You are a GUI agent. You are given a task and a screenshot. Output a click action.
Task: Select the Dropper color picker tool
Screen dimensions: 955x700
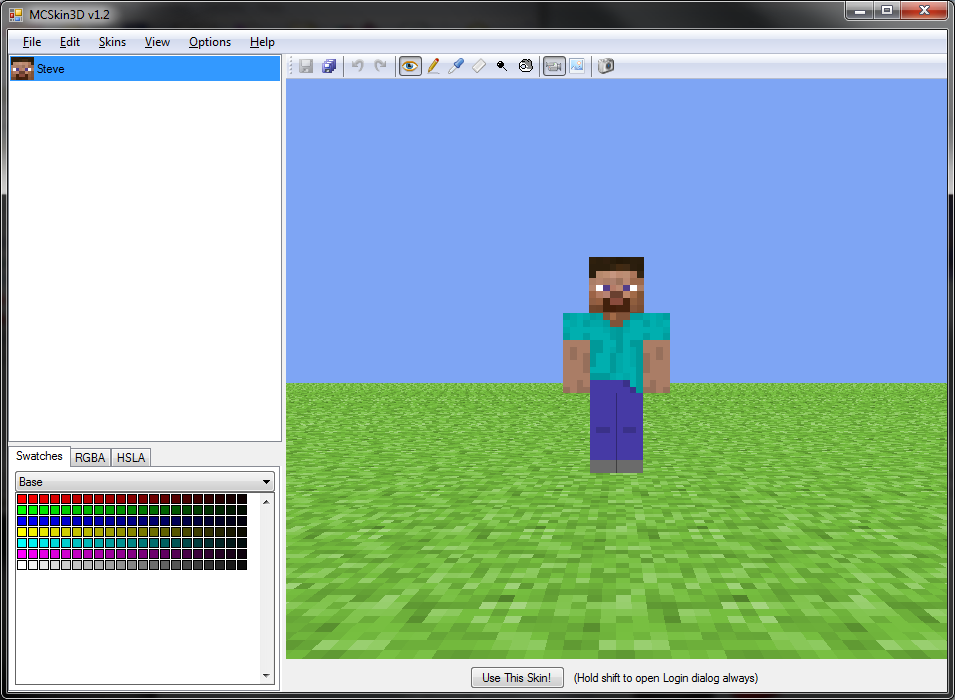[x=456, y=66]
